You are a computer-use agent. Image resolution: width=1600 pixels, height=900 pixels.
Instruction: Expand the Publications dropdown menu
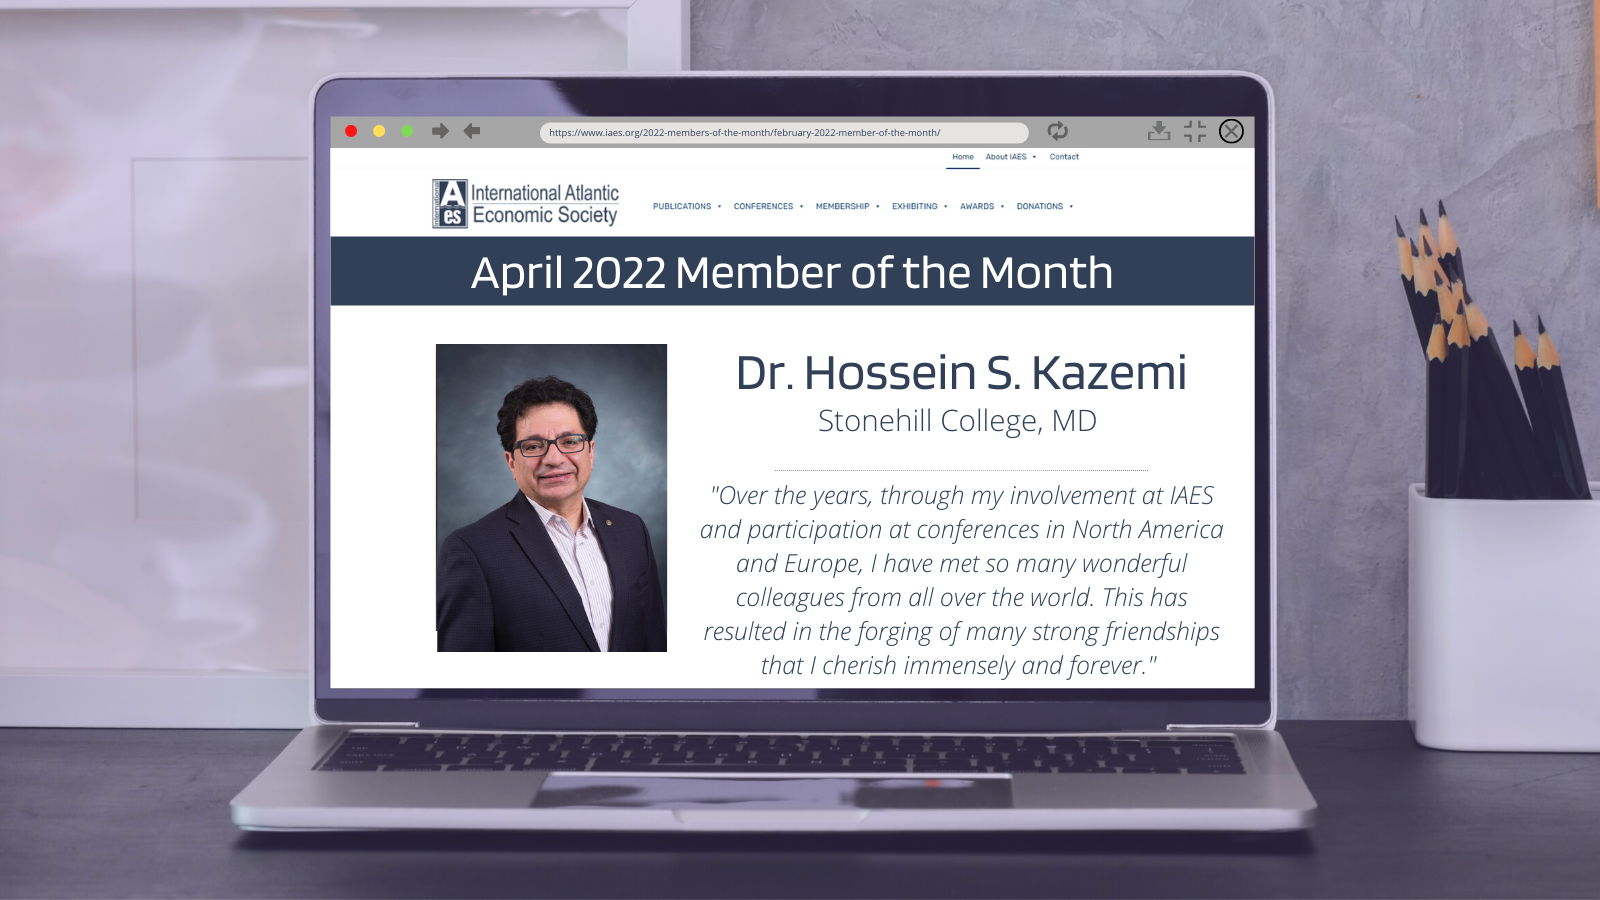click(x=687, y=206)
